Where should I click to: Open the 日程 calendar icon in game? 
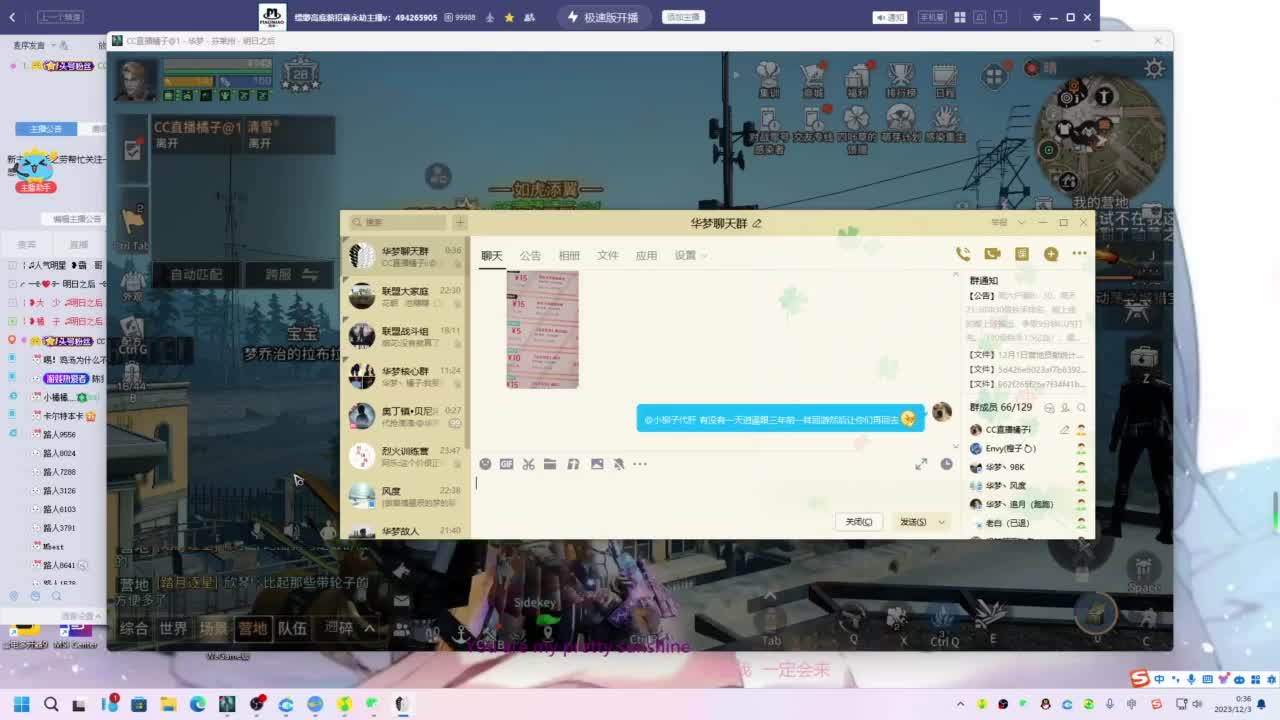tap(945, 81)
